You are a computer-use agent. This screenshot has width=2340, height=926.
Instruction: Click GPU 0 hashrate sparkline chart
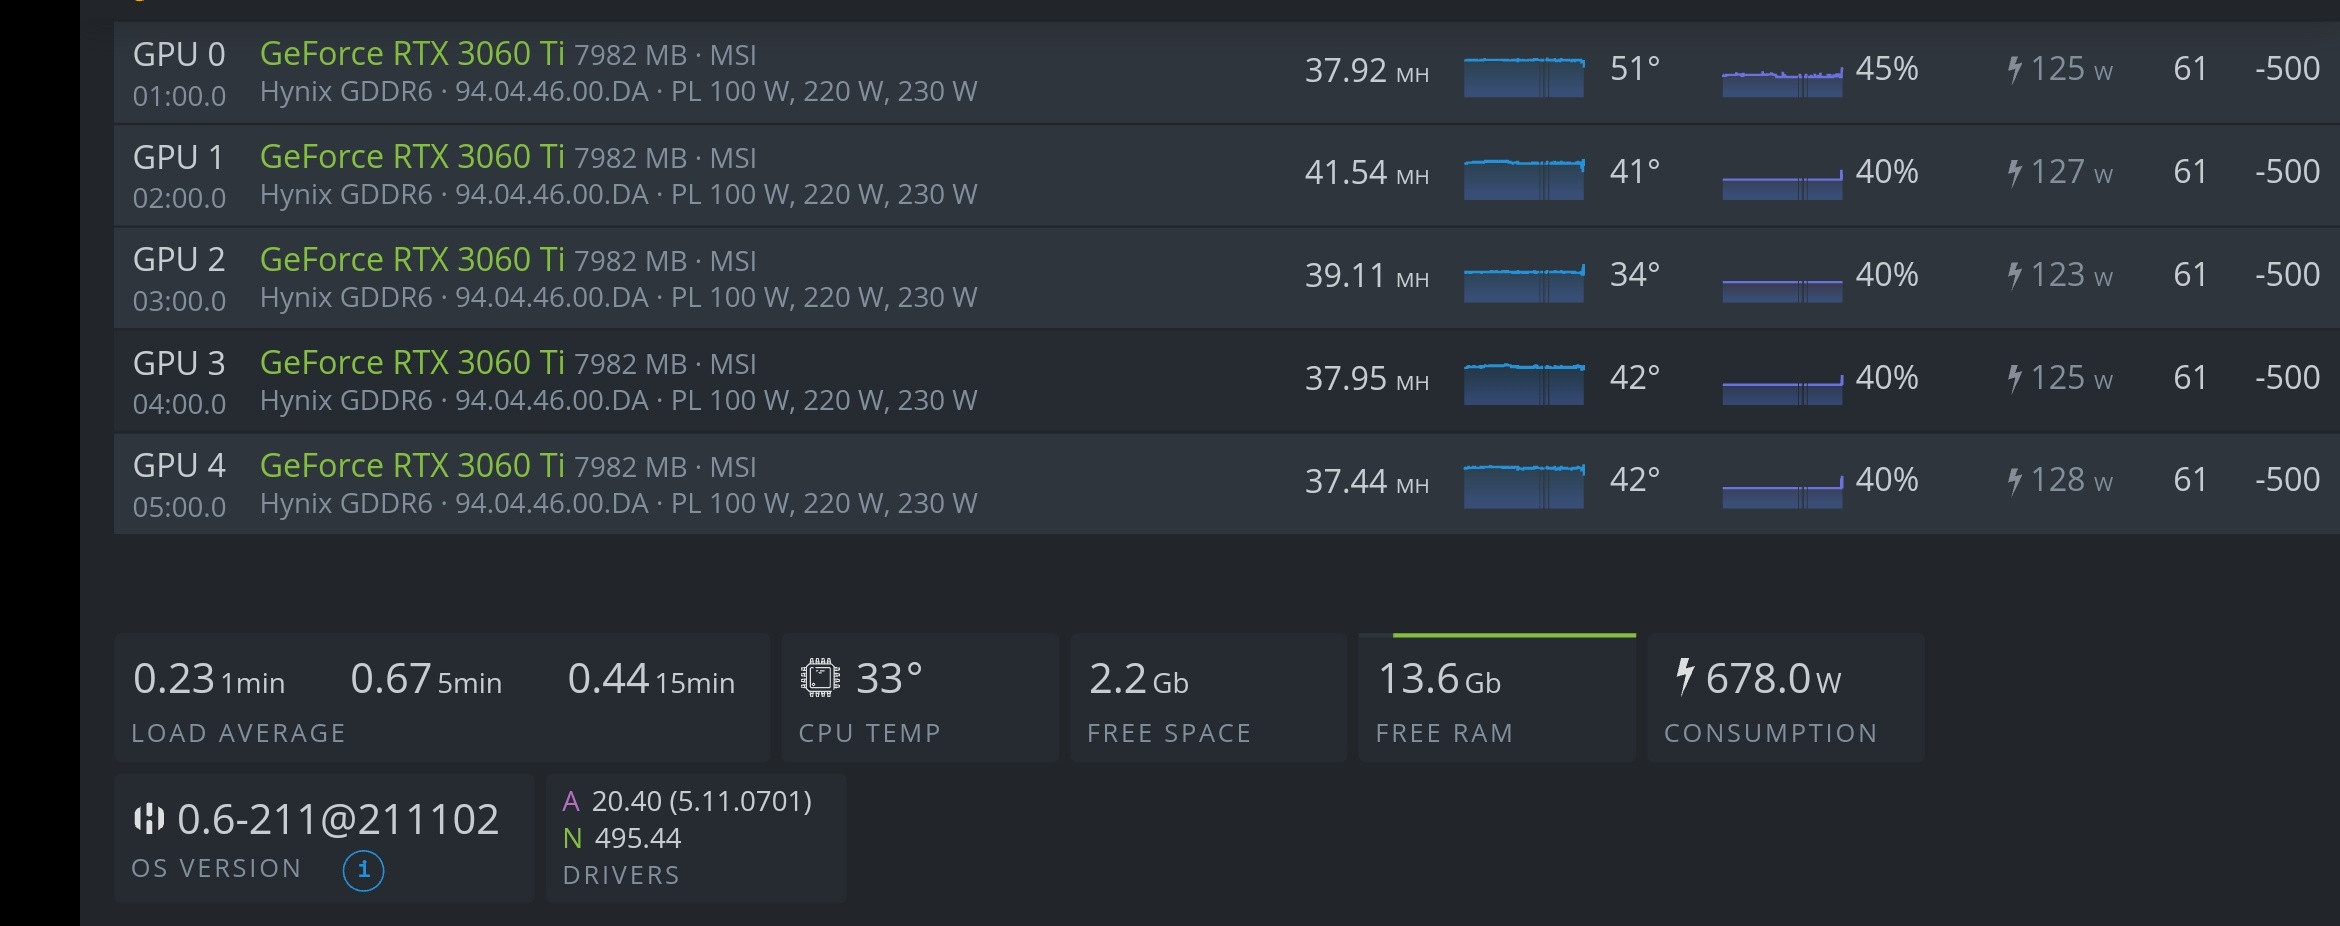(x=1523, y=77)
